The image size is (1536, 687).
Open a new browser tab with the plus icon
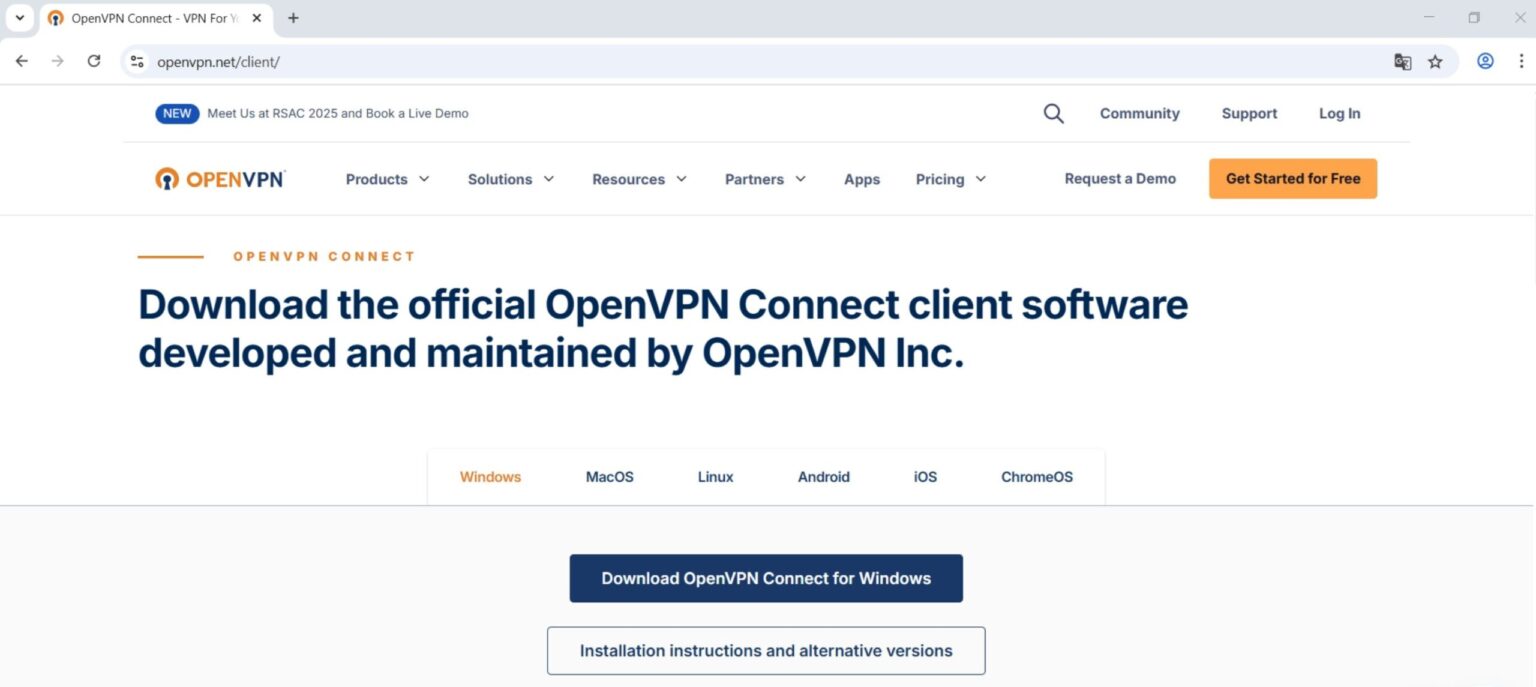pos(293,17)
